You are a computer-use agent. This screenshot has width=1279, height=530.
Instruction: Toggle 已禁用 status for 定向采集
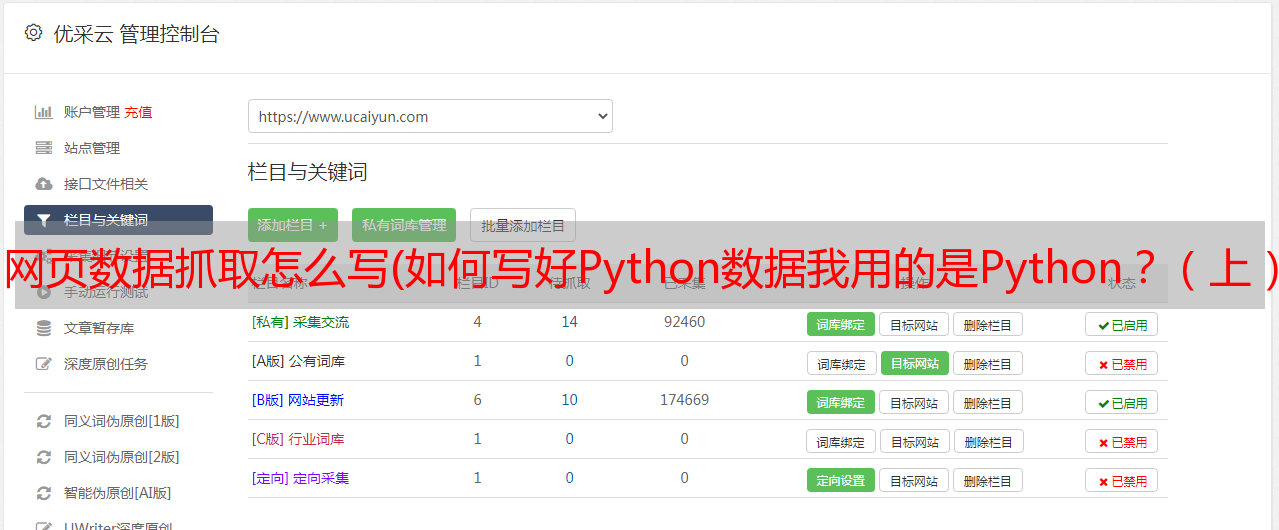1122,480
